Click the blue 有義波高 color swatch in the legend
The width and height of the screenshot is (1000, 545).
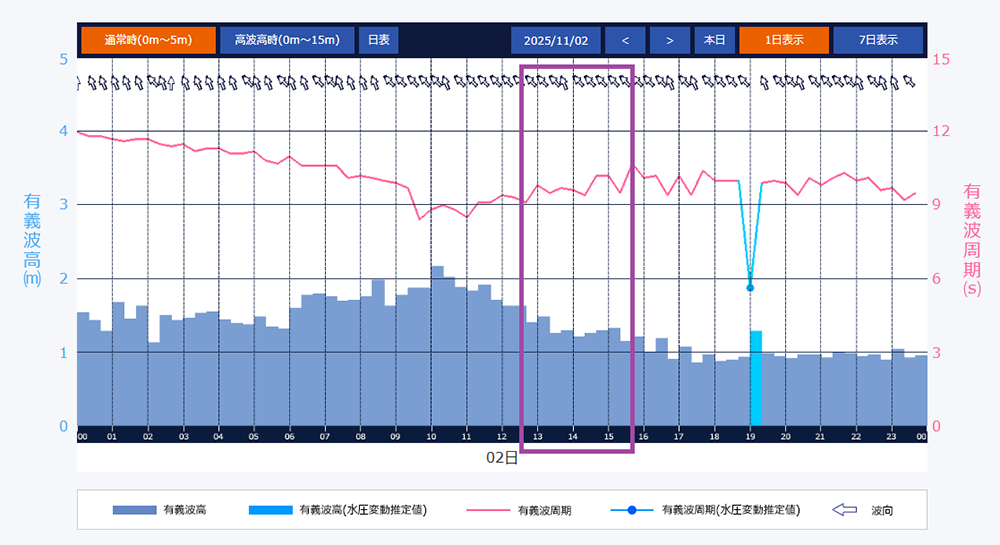click(134, 510)
